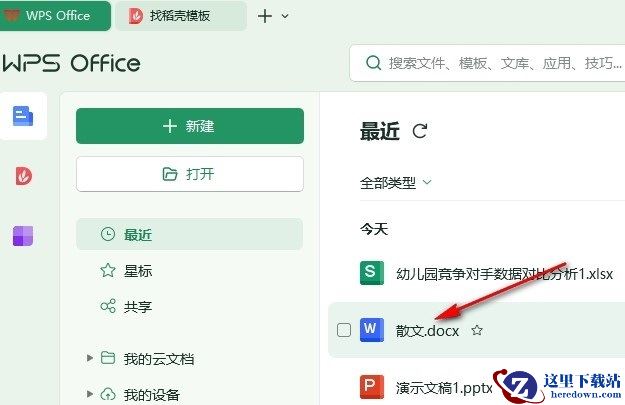Open 我的设备 in the sidebar
The width and height of the screenshot is (625, 405).
[151, 395]
